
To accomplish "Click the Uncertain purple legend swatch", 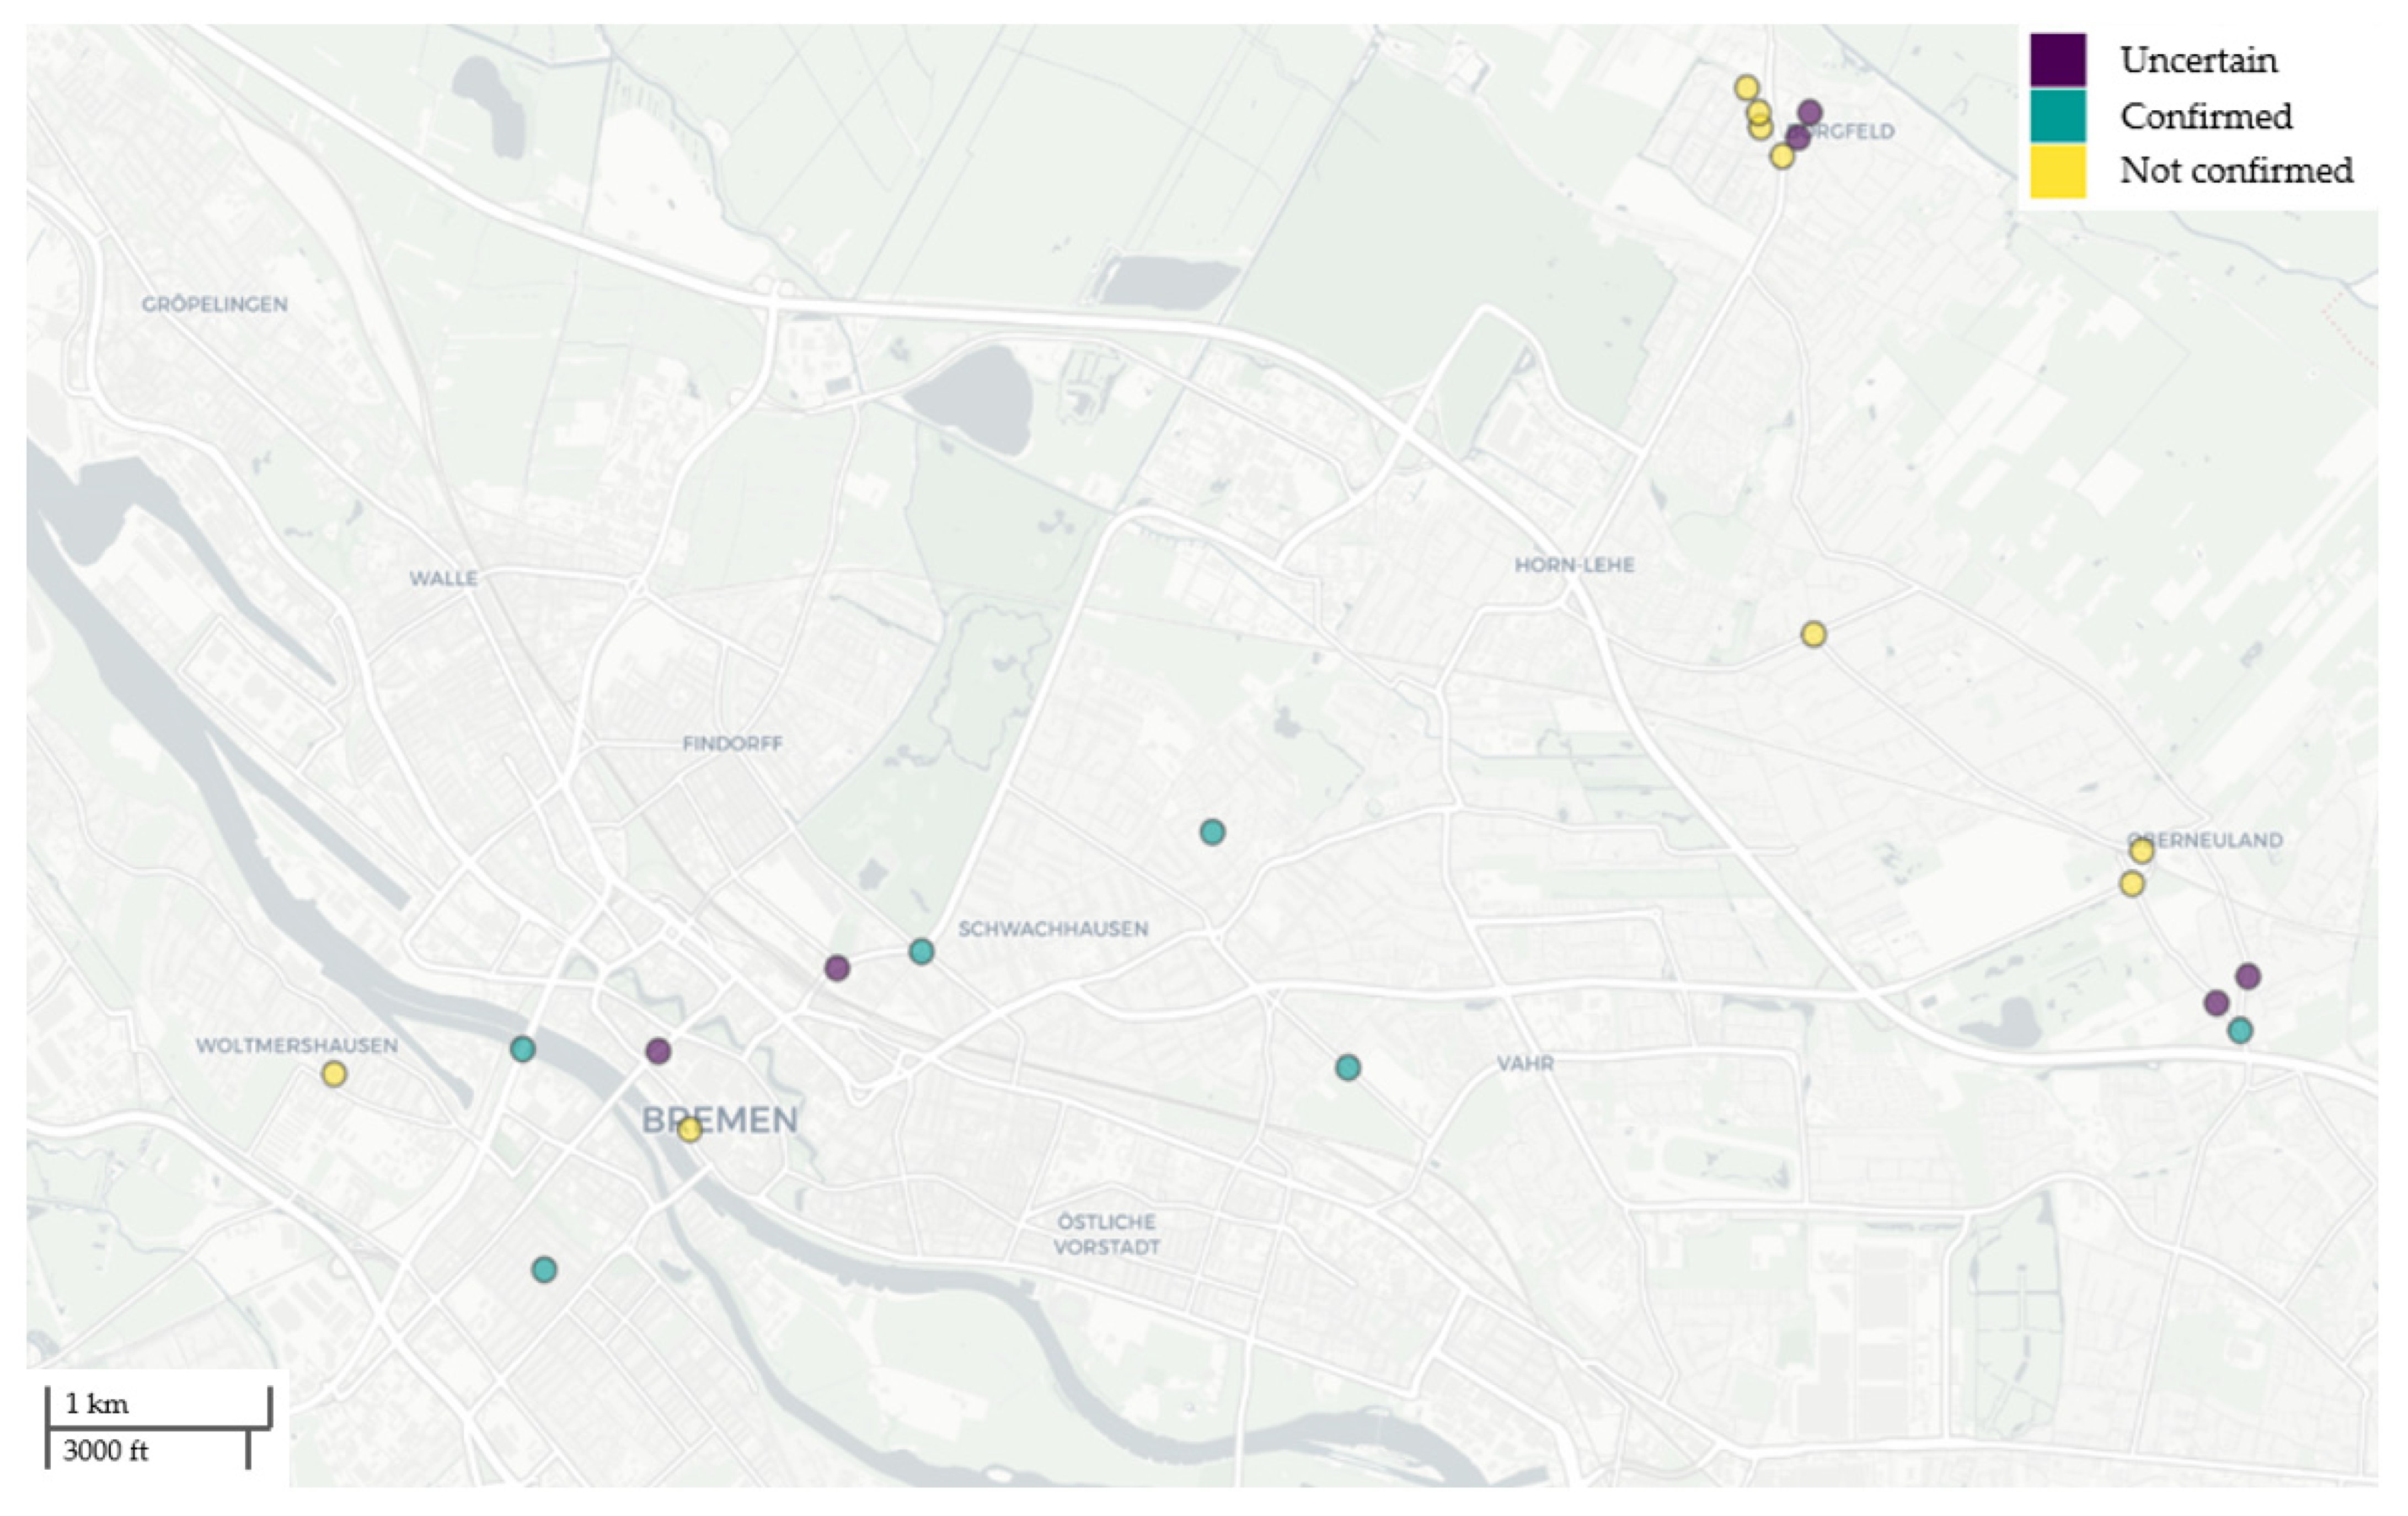I will [2057, 60].
